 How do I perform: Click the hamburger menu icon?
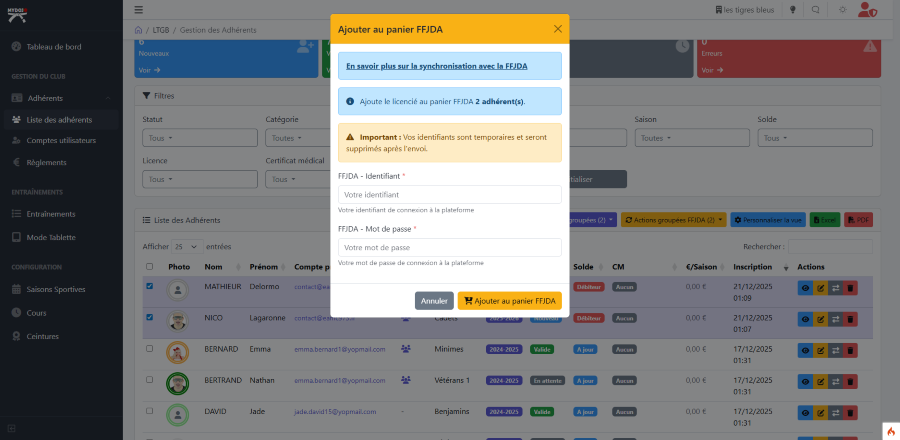[138, 10]
